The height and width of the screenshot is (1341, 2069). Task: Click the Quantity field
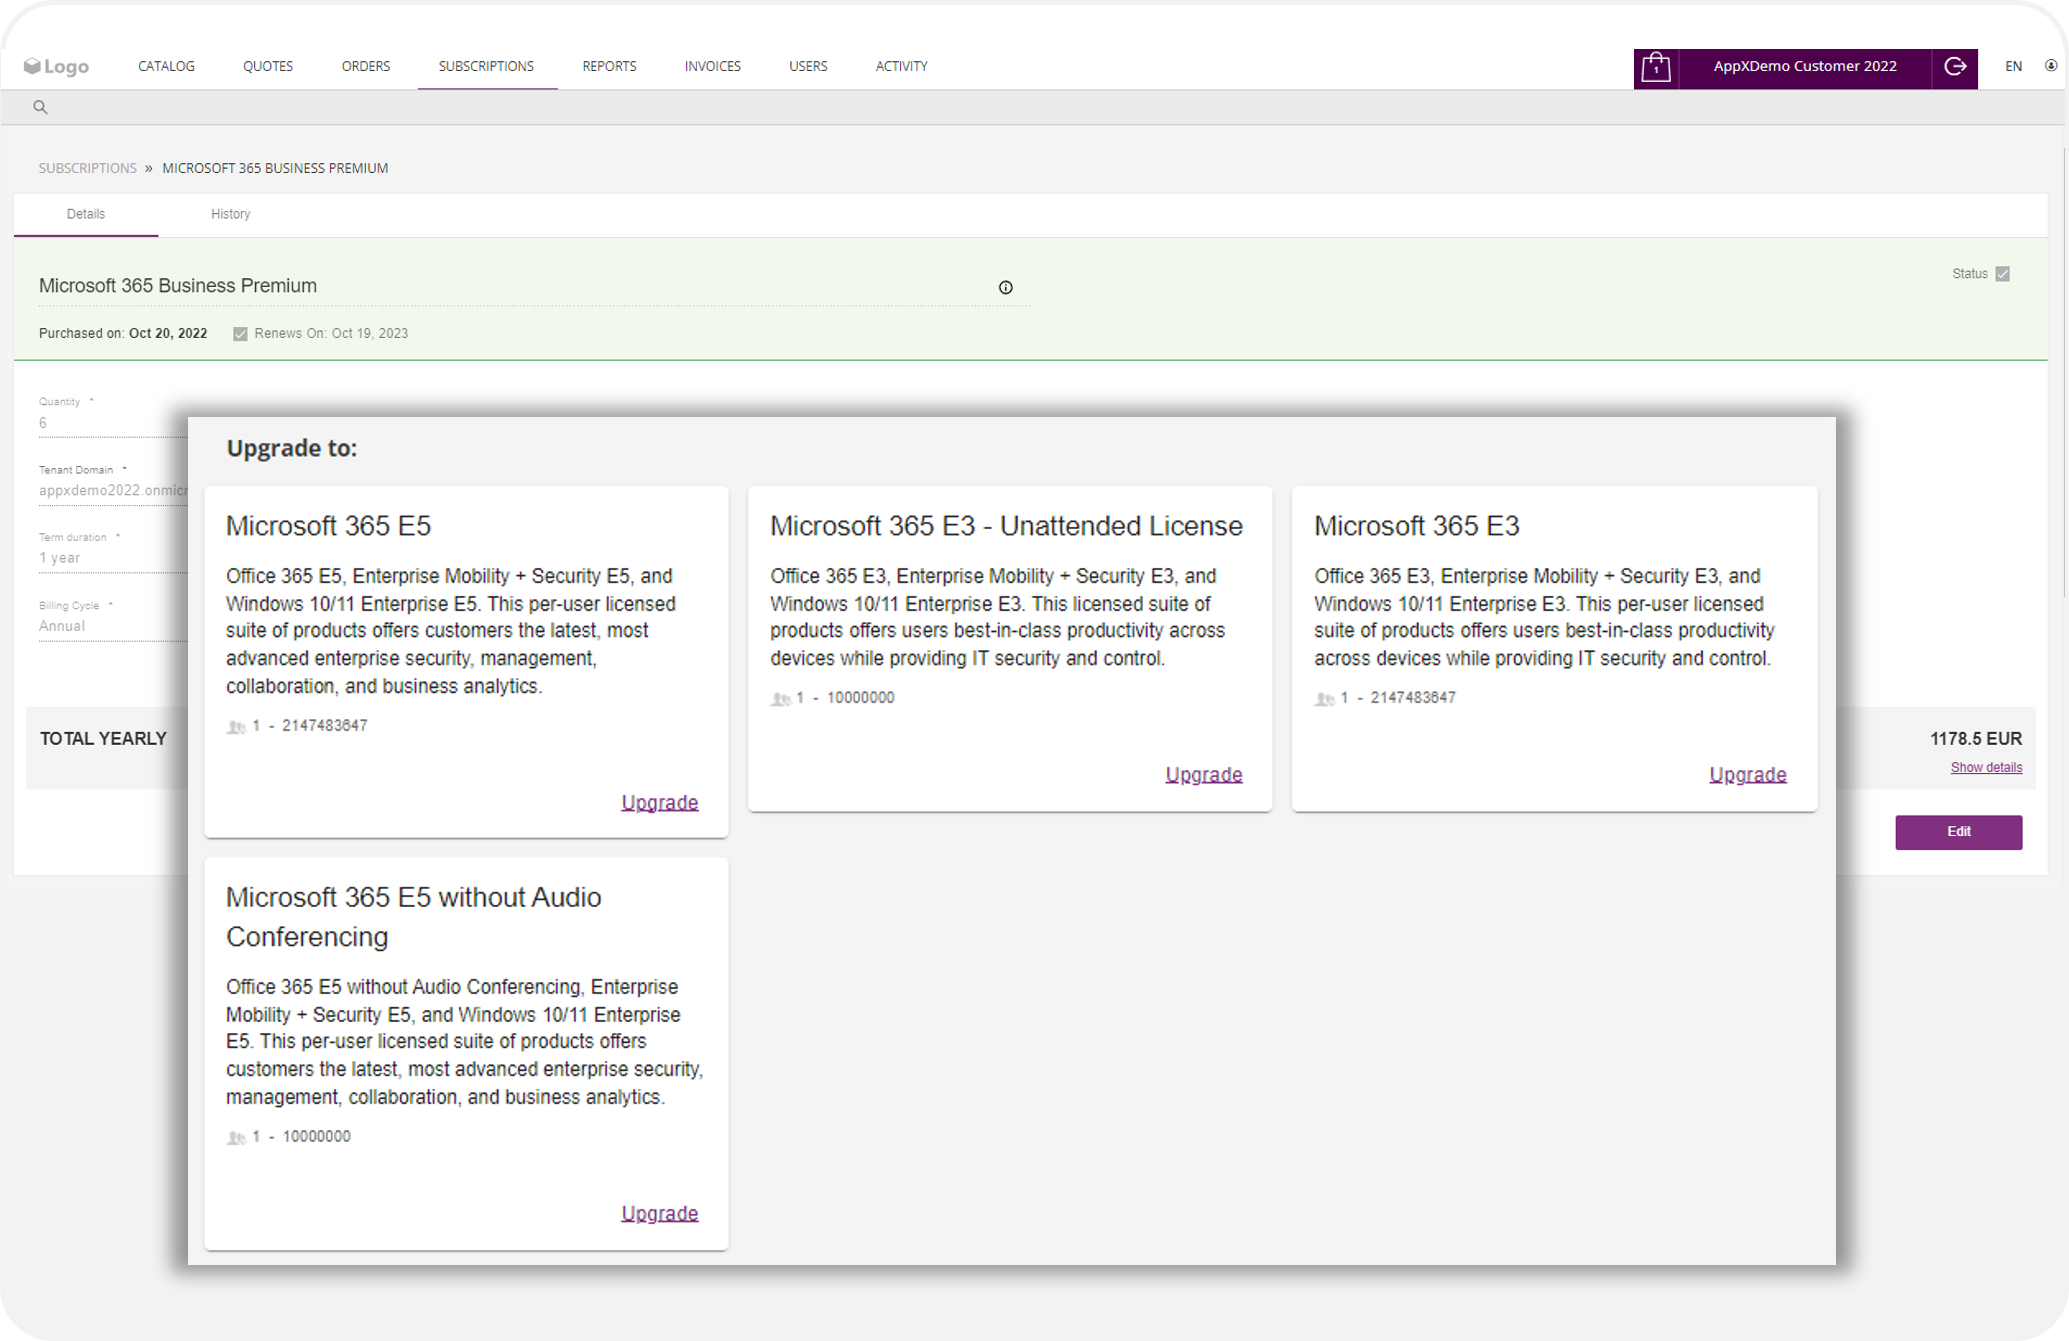point(112,423)
